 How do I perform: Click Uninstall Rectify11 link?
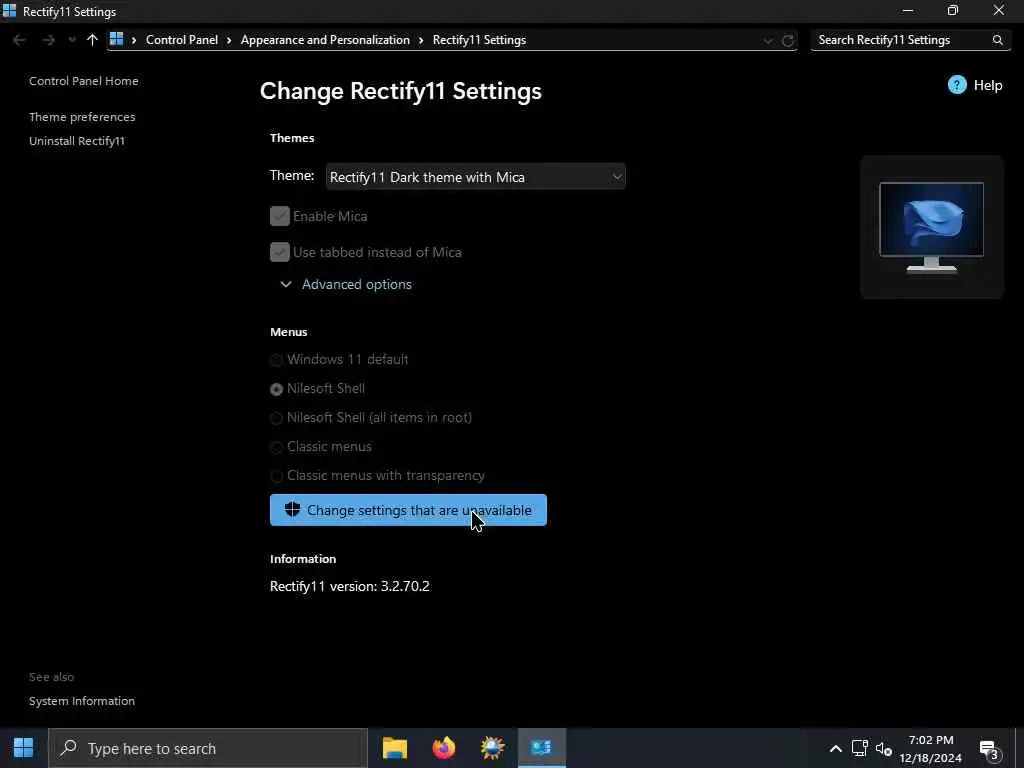[77, 141]
